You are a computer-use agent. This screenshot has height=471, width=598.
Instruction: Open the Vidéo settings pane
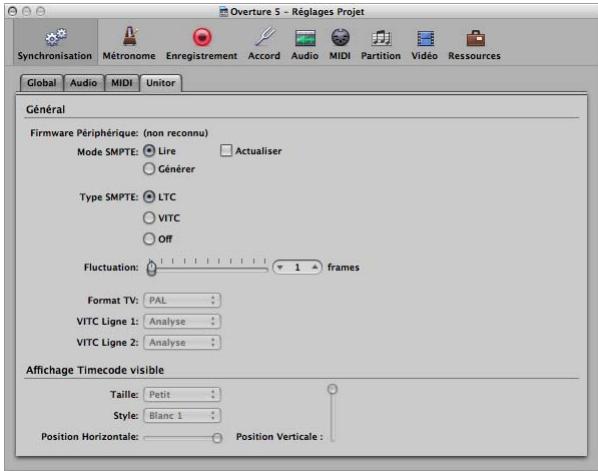(424, 44)
